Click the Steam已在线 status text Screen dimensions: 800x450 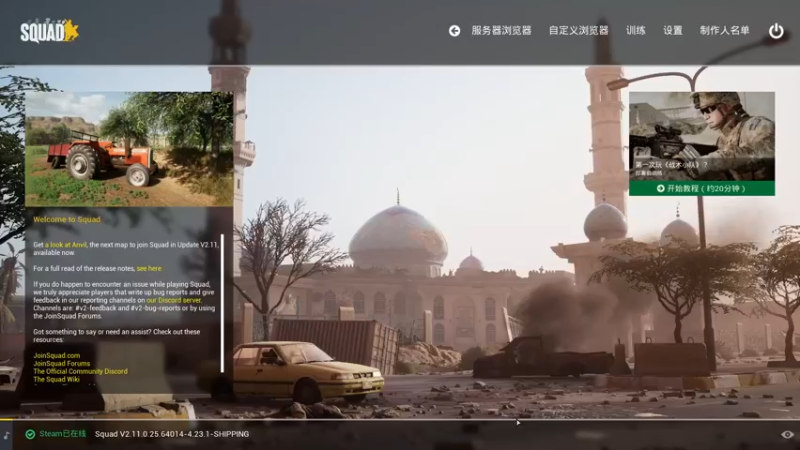(63, 434)
